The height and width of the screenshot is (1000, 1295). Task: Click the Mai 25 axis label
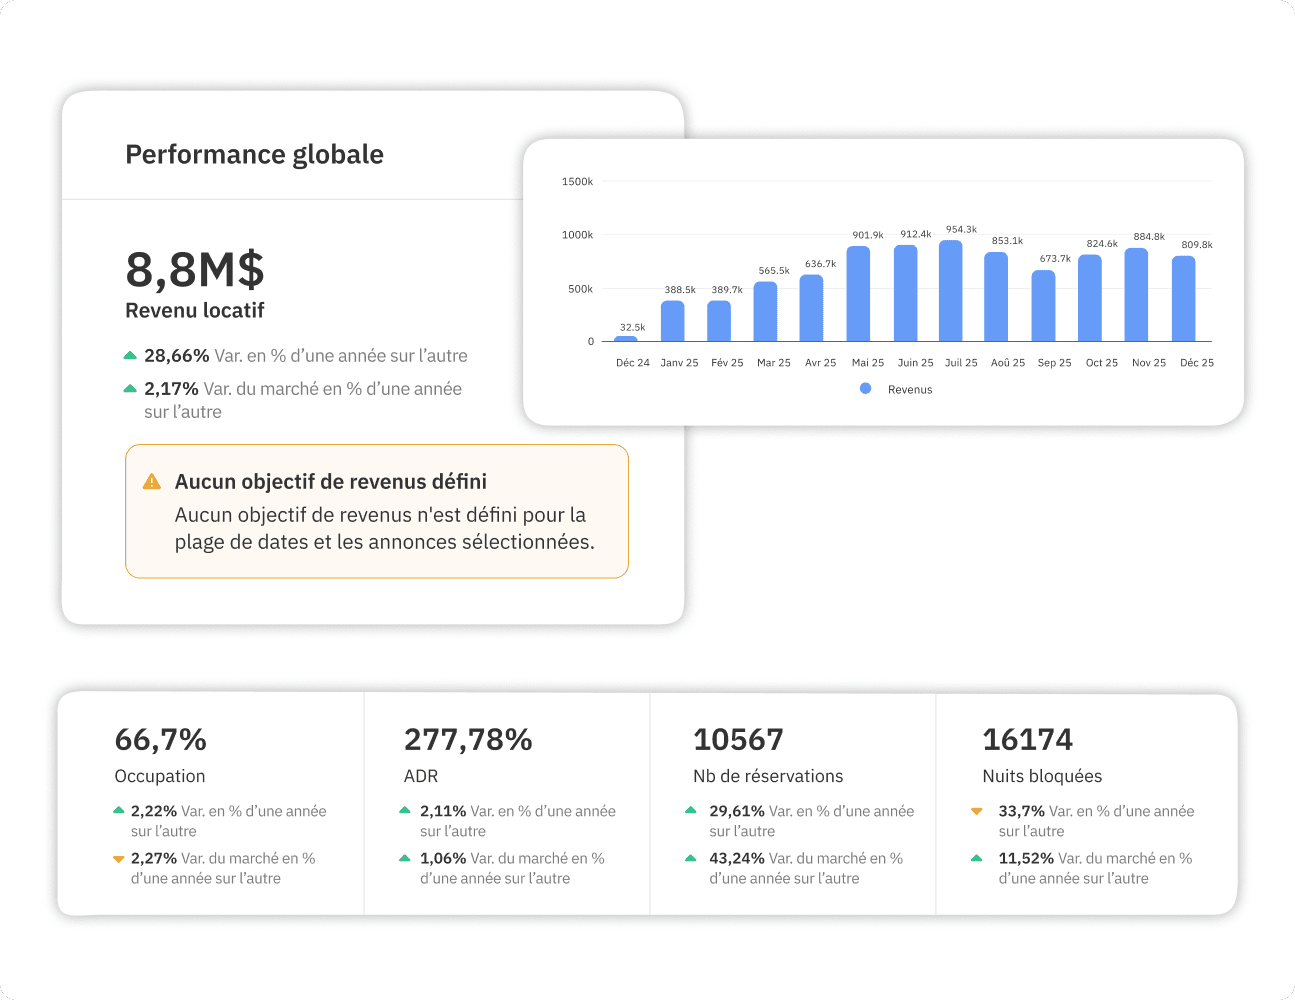pyautogui.click(x=867, y=363)
